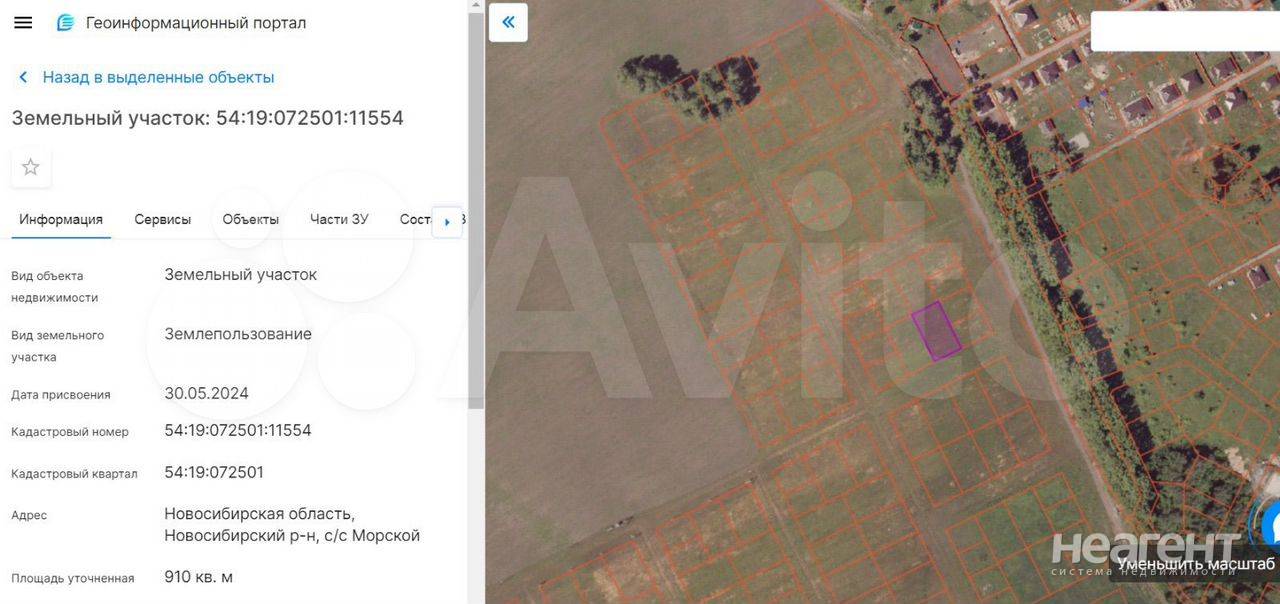
Task: Click the map search input field
Action: click(1185, 31)
